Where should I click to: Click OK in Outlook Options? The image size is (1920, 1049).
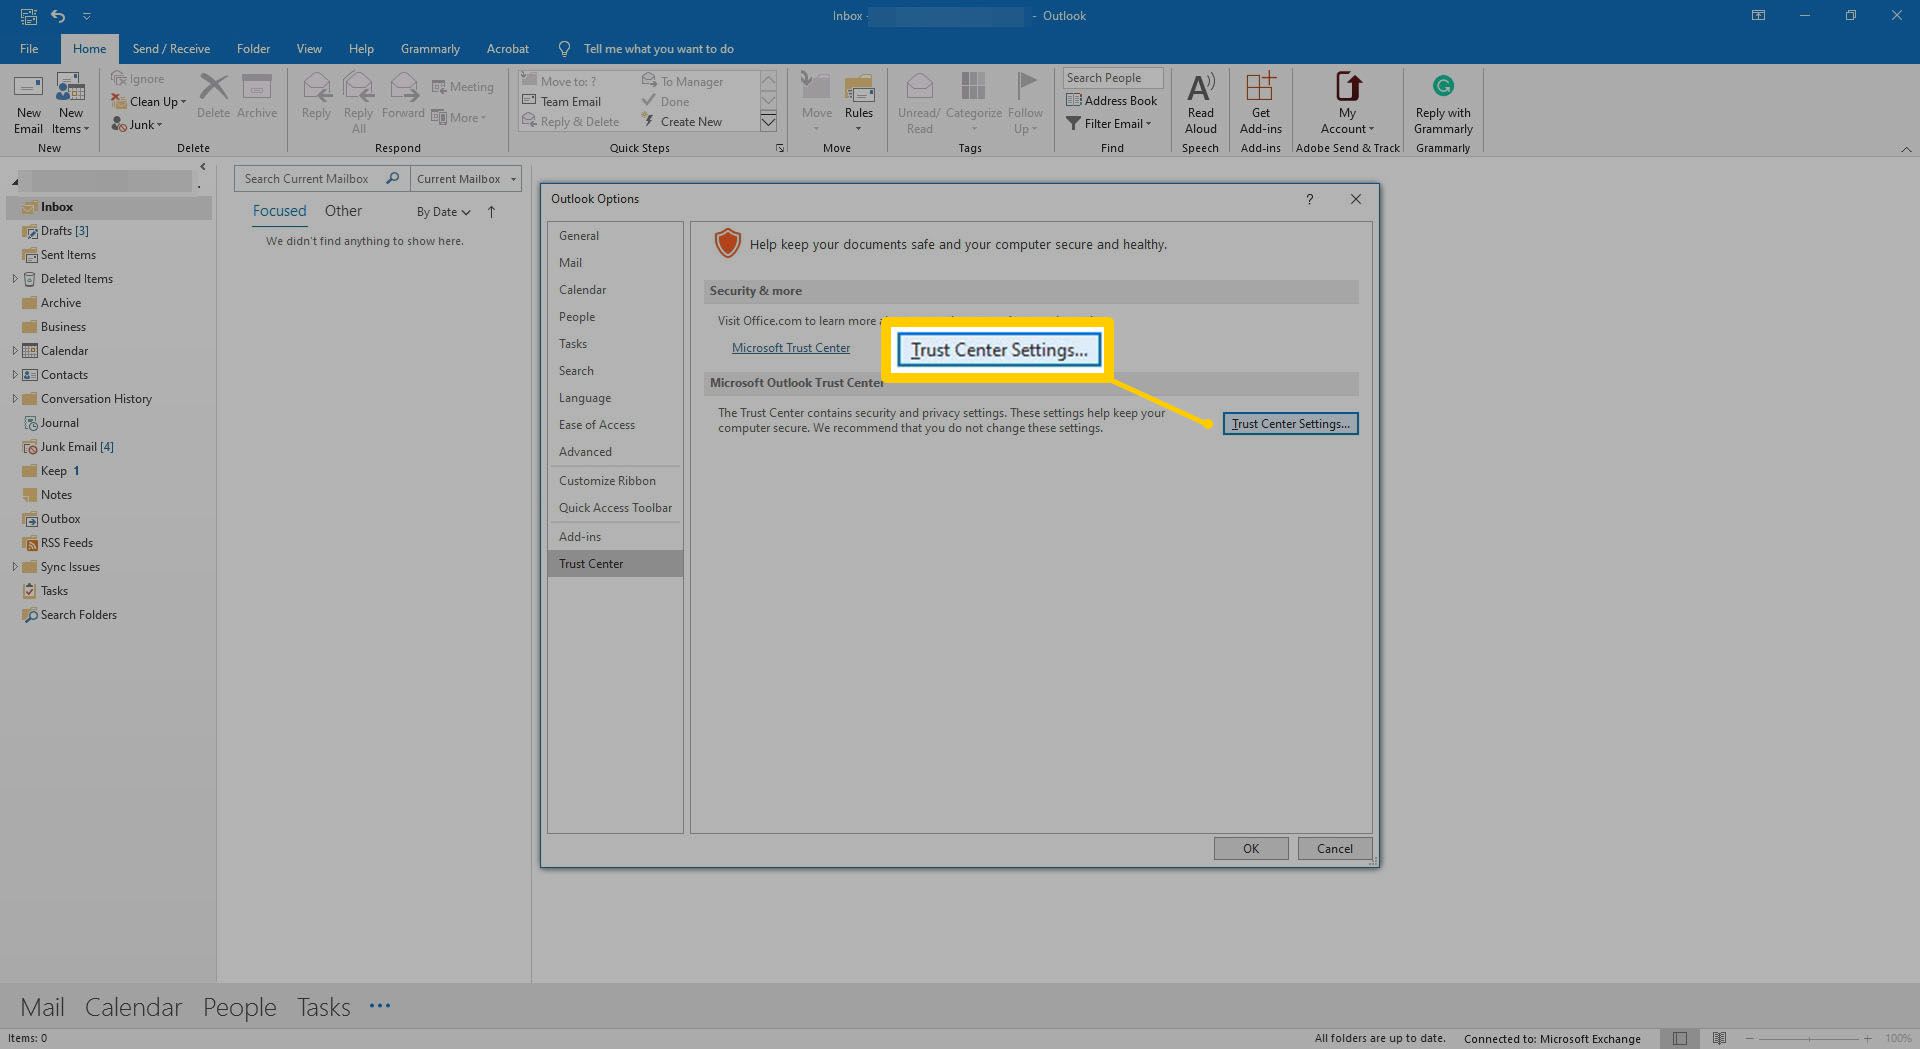tap(1251, 848)
